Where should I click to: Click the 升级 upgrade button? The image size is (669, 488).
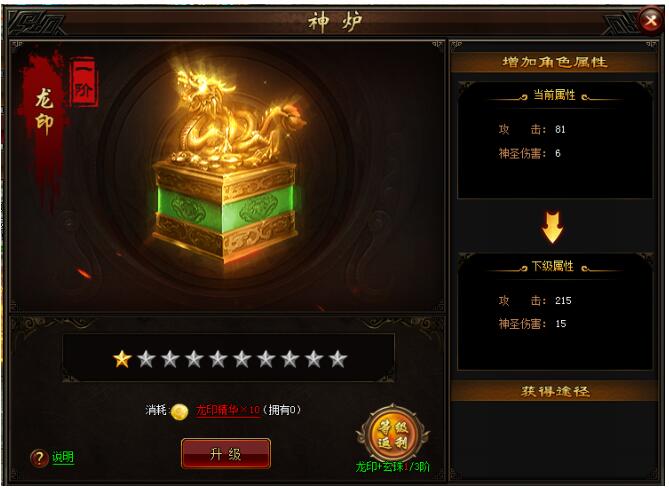[226, 454]
